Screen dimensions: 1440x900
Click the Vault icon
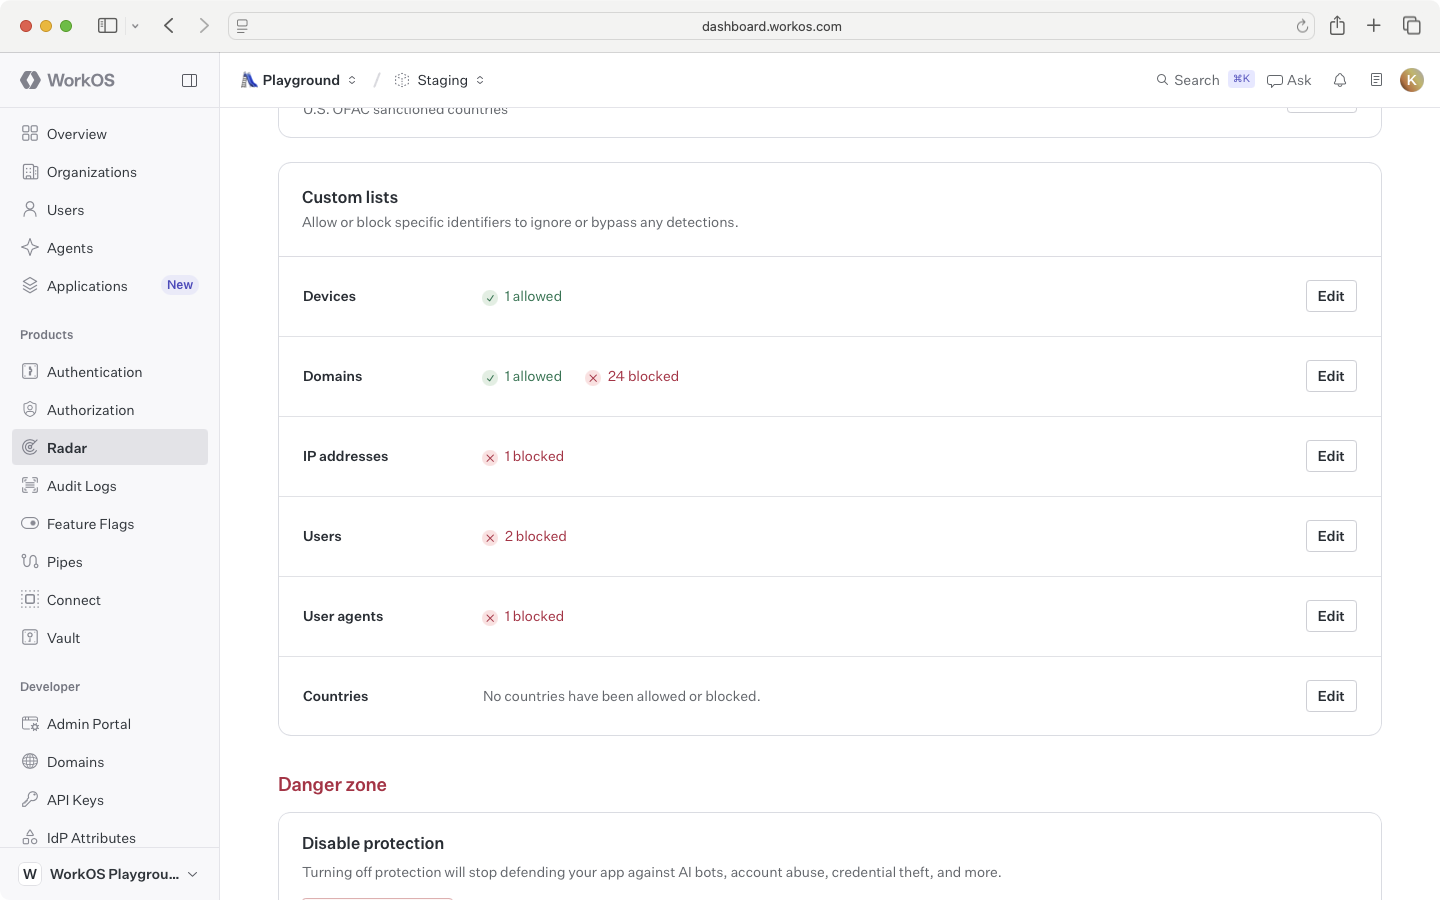(30, 638)
